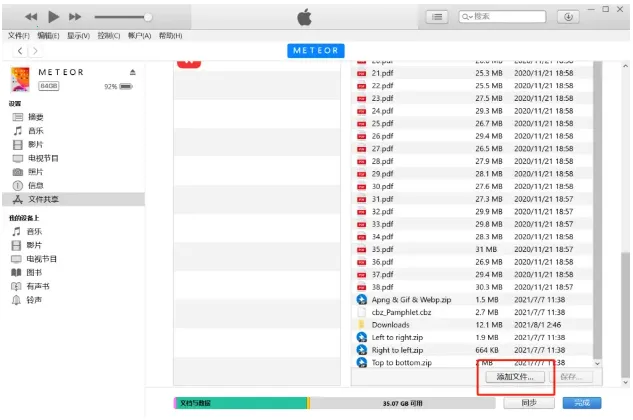
Task: Eject the METEOR device
Action: coord(132,73)
